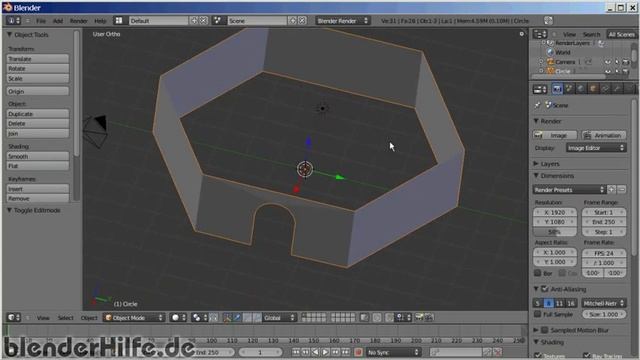Open the outliner Search menu

(591, 34)
